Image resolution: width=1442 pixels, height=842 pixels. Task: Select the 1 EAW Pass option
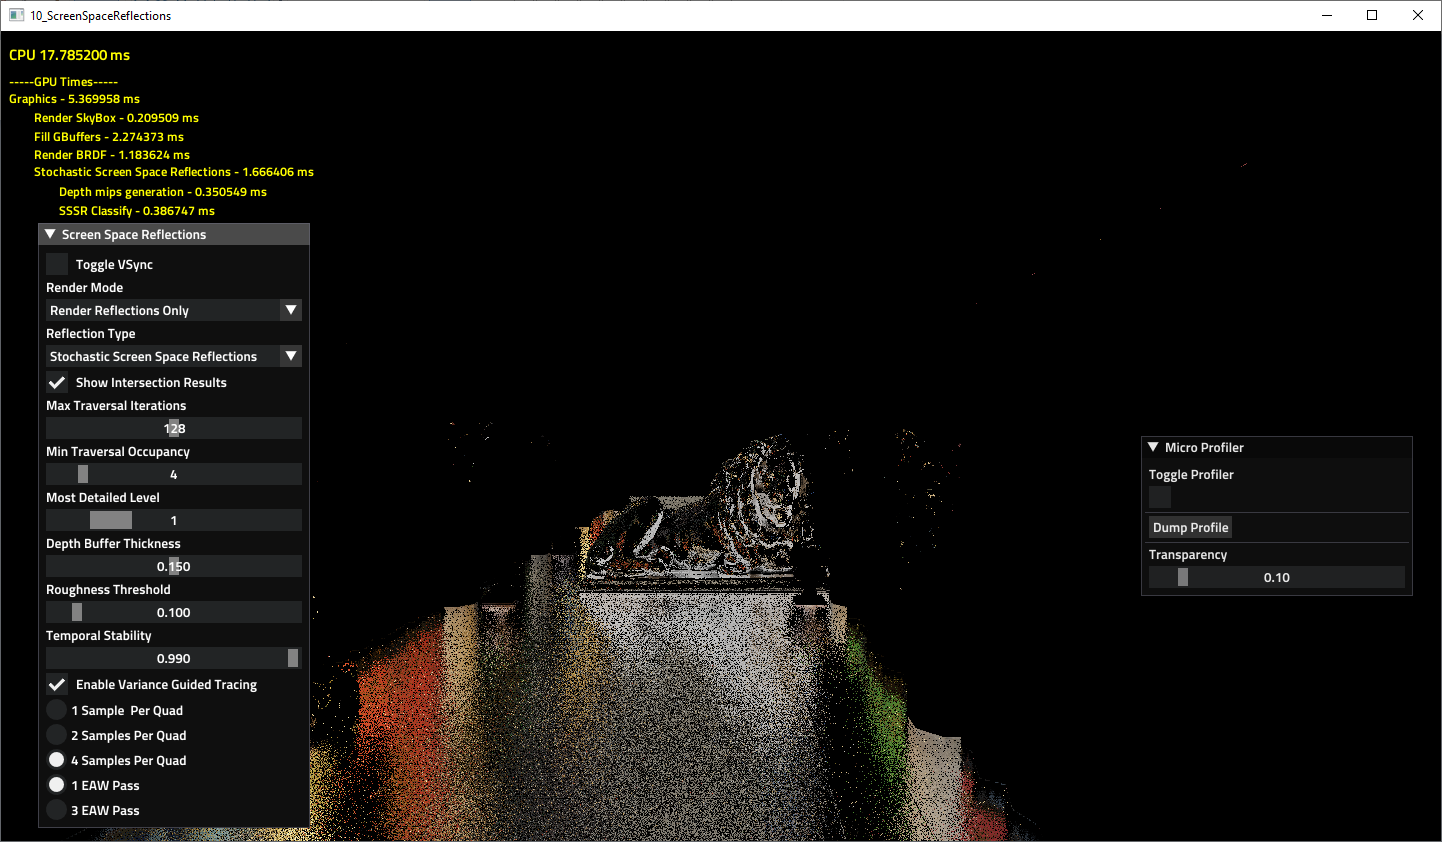tap(56, 784)
